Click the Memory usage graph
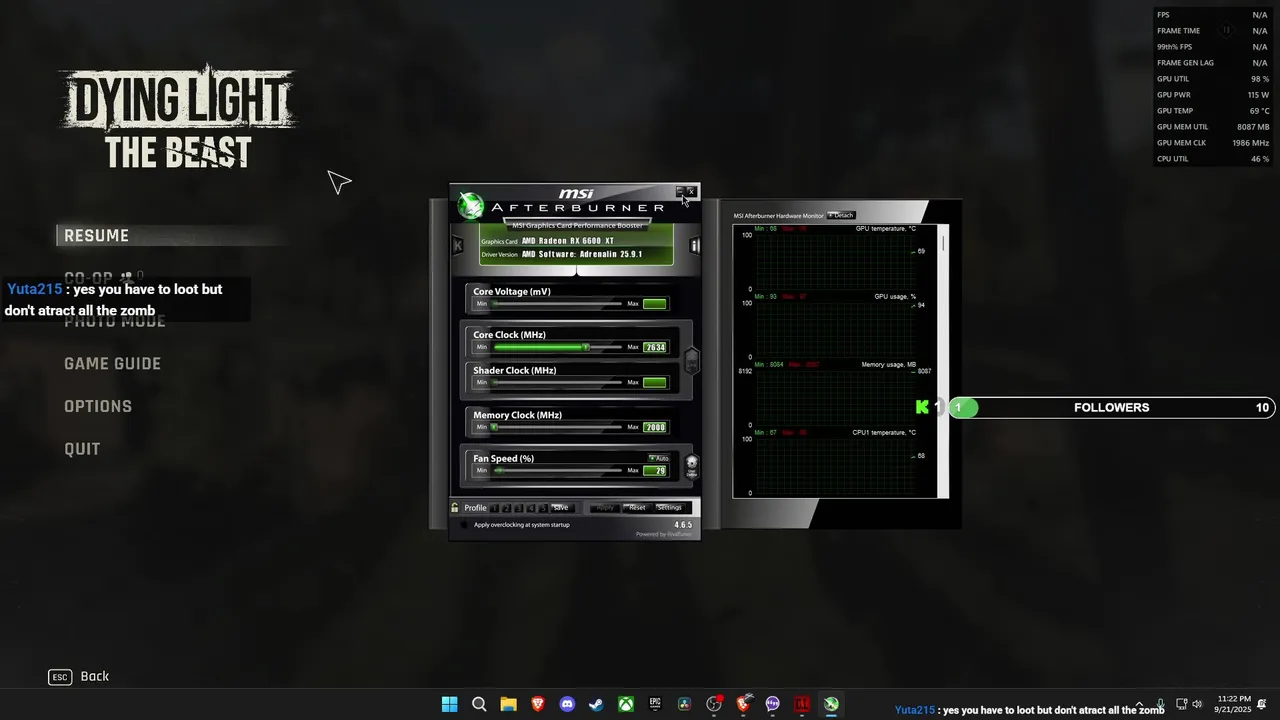Image resolution: width=1280 pixels, height=720 pixels. click(x=835, y=398)
